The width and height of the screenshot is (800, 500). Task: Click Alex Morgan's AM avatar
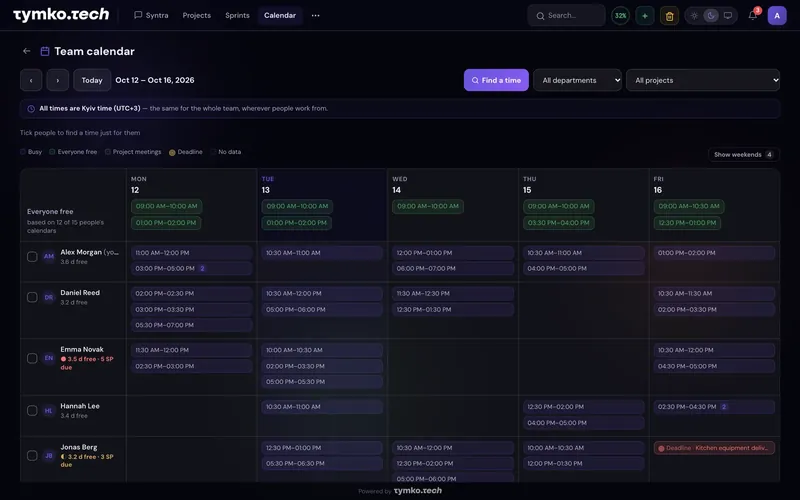coord(49,256)
